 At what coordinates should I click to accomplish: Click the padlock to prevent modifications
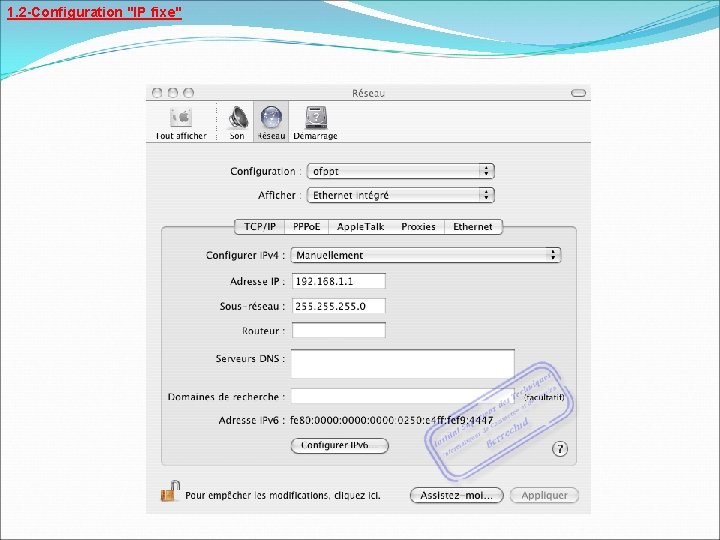click(x=170, y=491)
